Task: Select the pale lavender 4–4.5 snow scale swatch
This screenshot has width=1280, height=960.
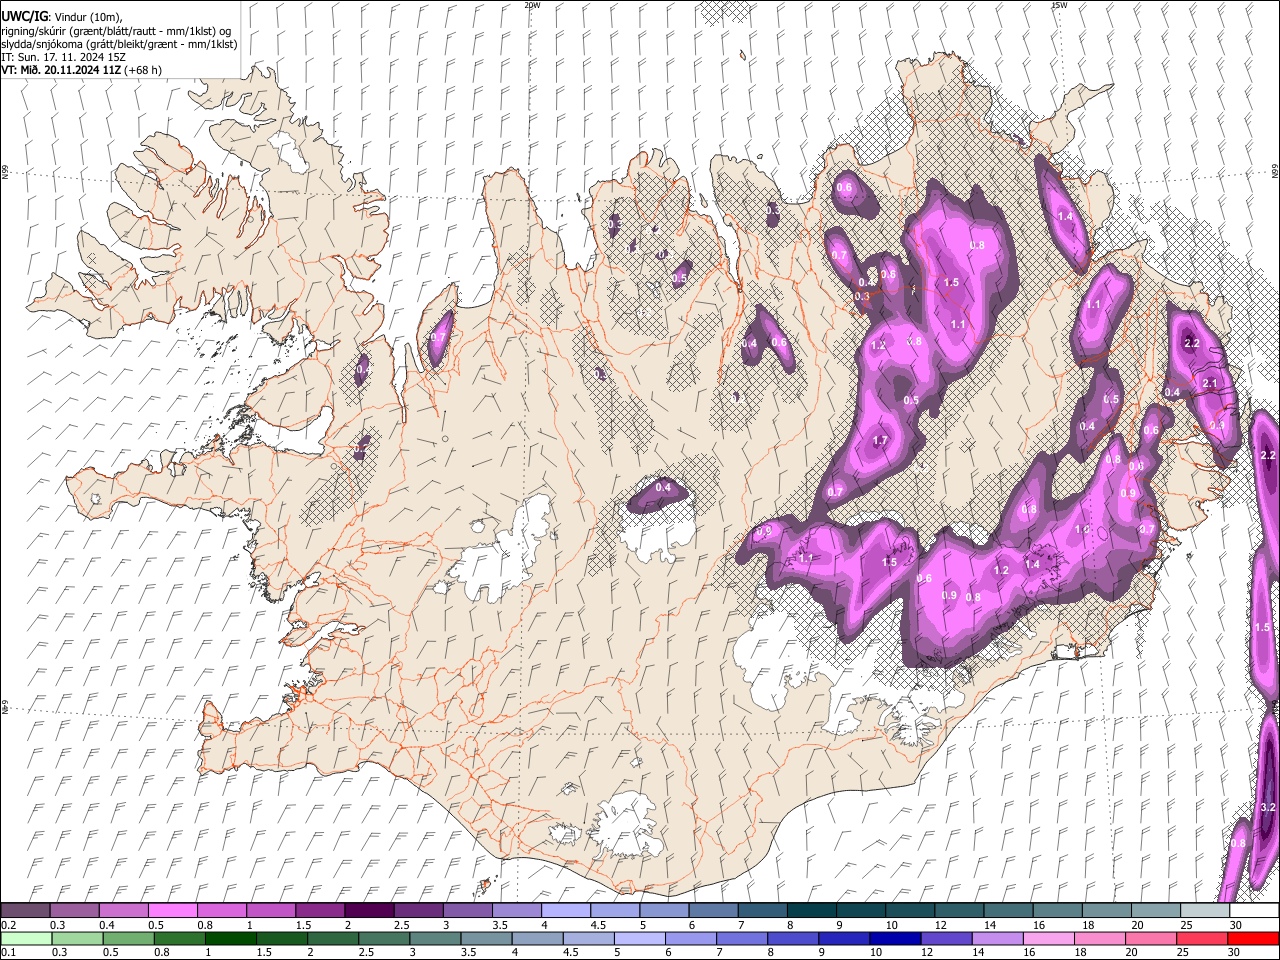Action: point(566,910)
